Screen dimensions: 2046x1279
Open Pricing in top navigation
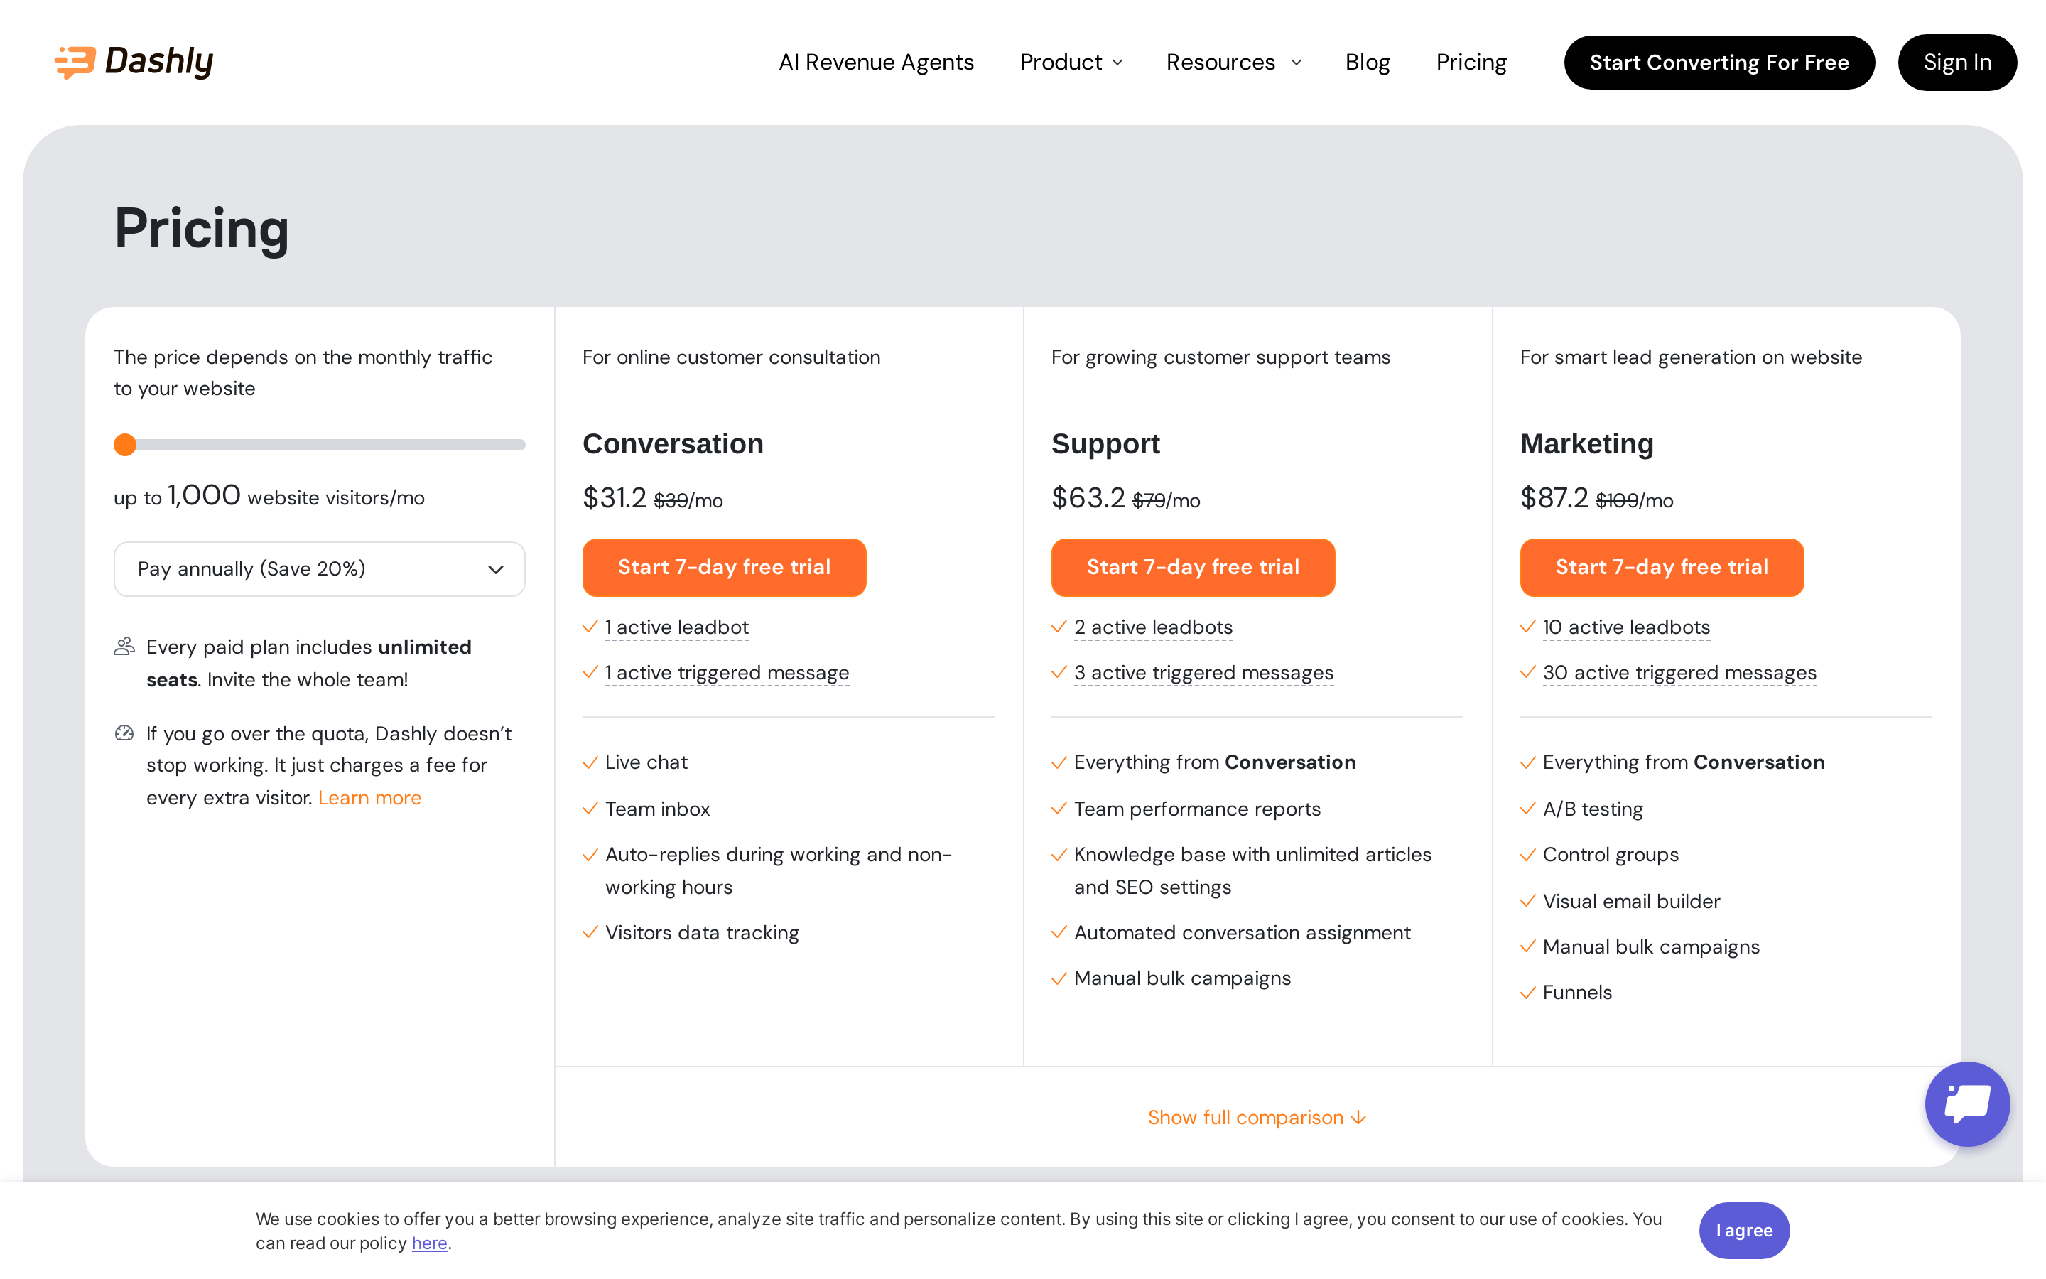[x=1471, y=62]
